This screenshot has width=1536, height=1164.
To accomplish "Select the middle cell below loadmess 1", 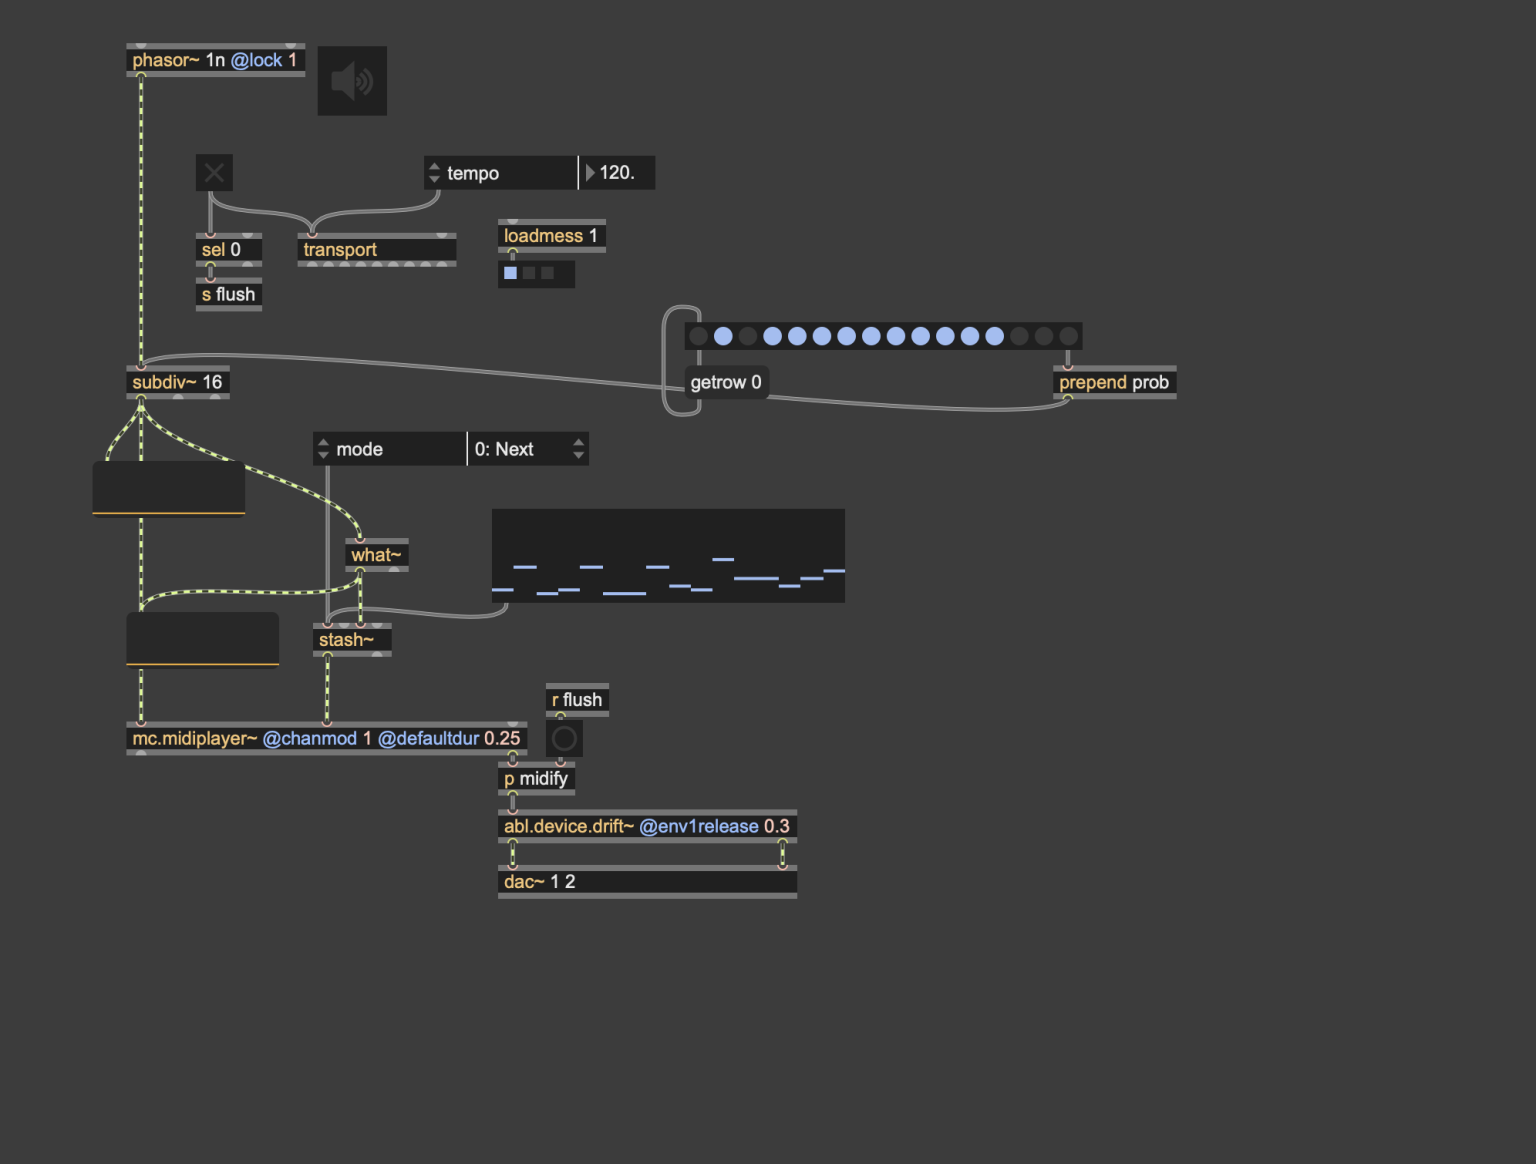I will pos(529,273).
